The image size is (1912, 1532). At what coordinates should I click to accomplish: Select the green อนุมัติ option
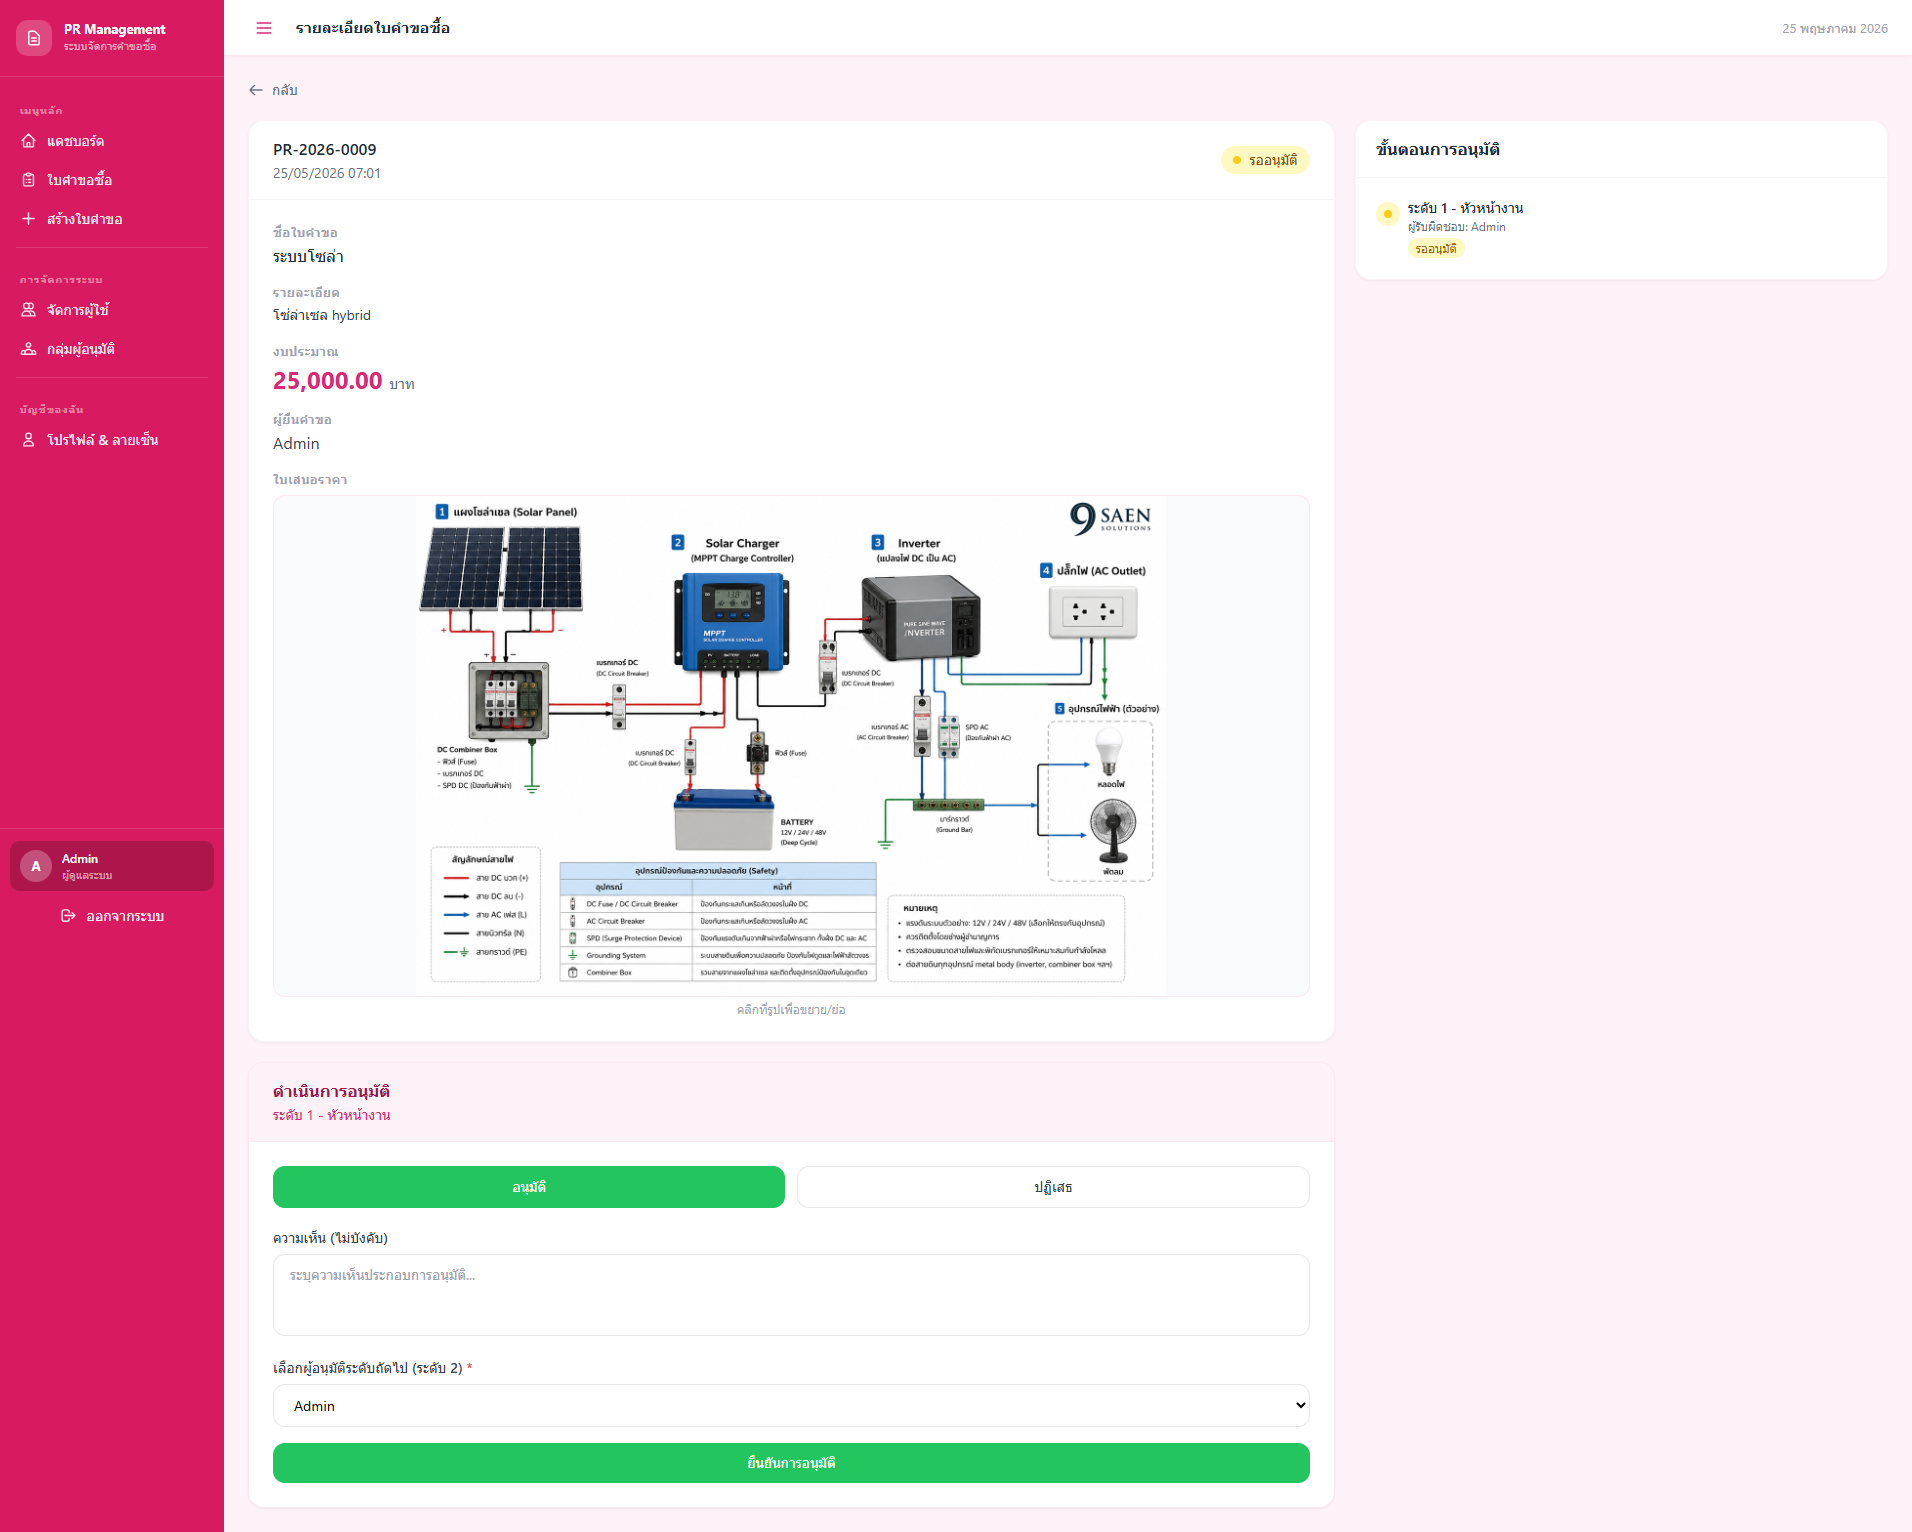pos(529,1187)
